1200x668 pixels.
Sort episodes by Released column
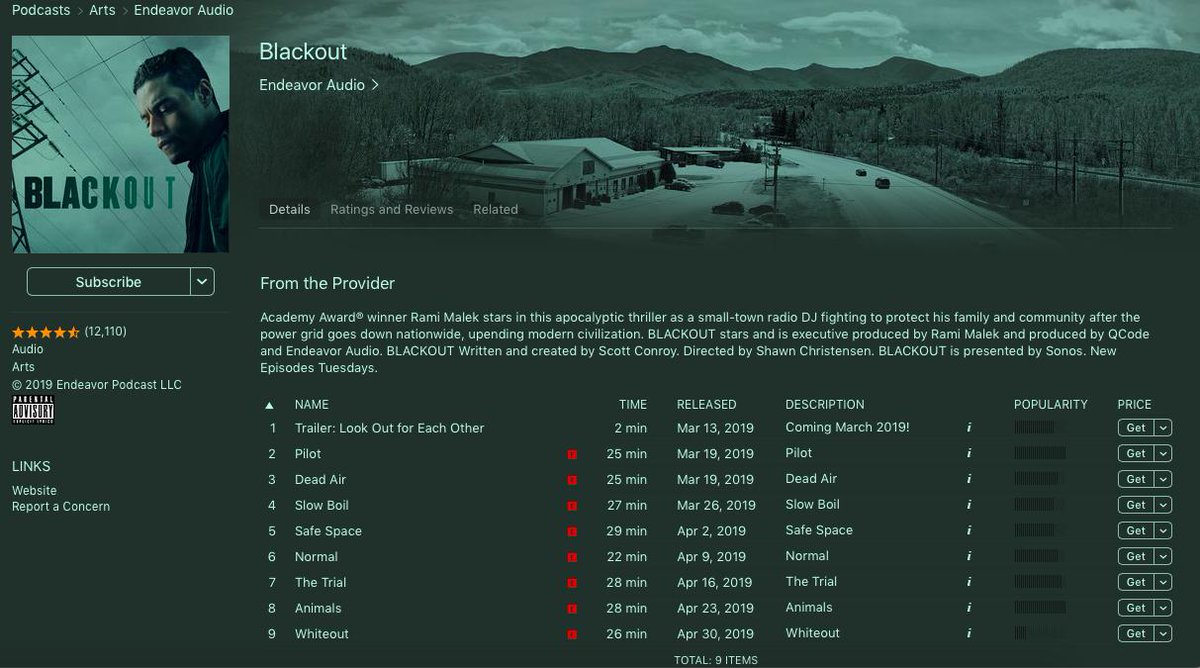click(x=706, y=405)
